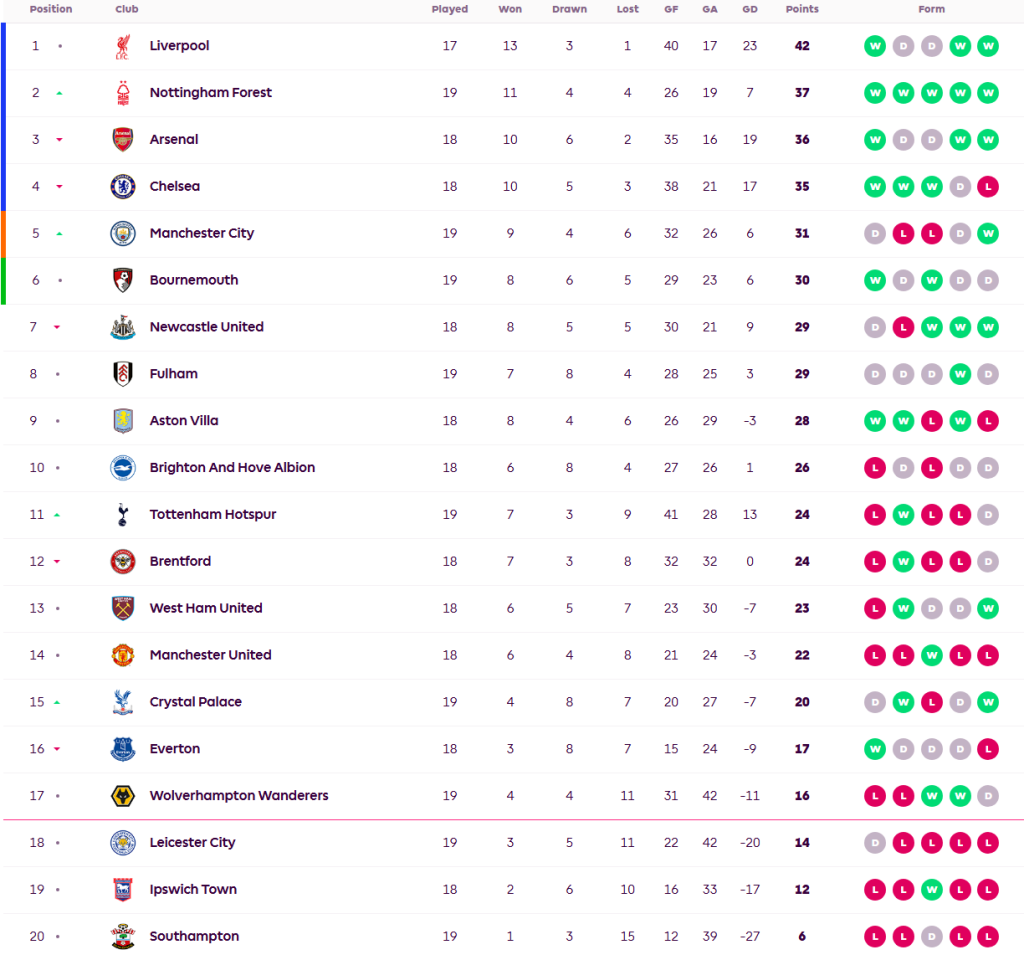The width and height of the screenshot is (1024, 960).
Task: Click the Nottingham Forest club badge
Action: [x=122, y=93]
